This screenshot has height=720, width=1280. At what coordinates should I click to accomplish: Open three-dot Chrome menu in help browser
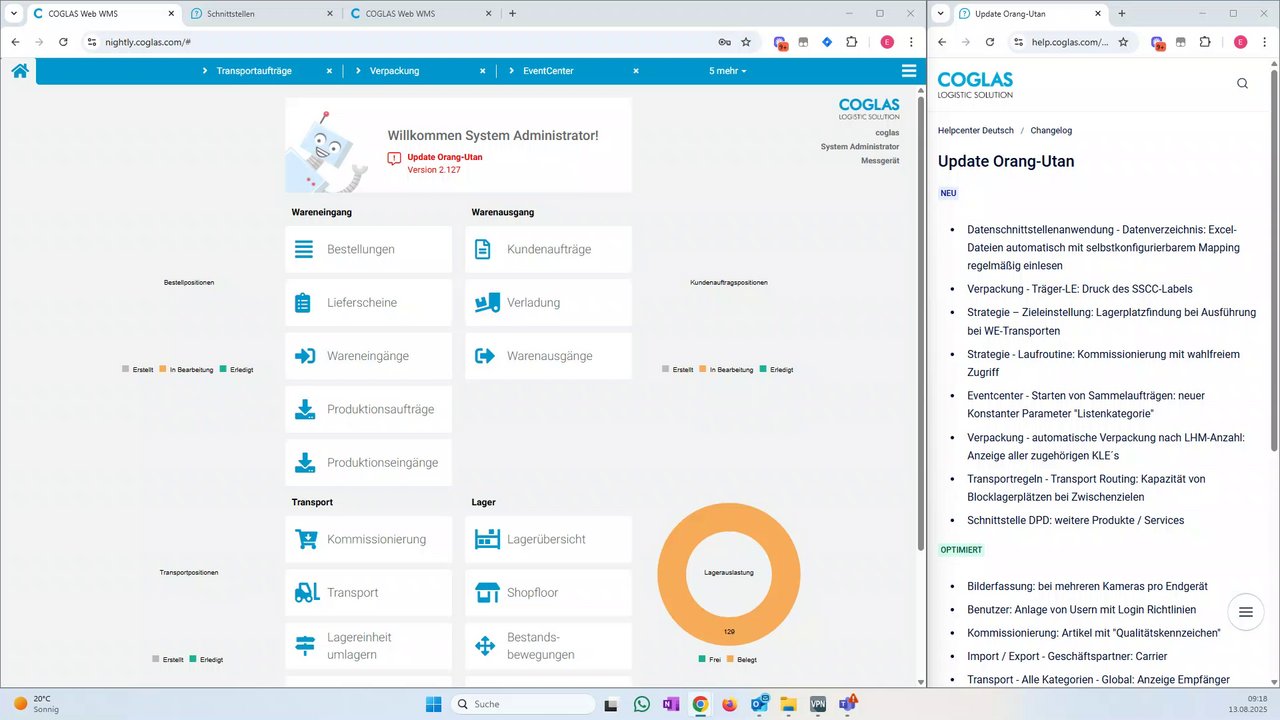click(1264, 42)
